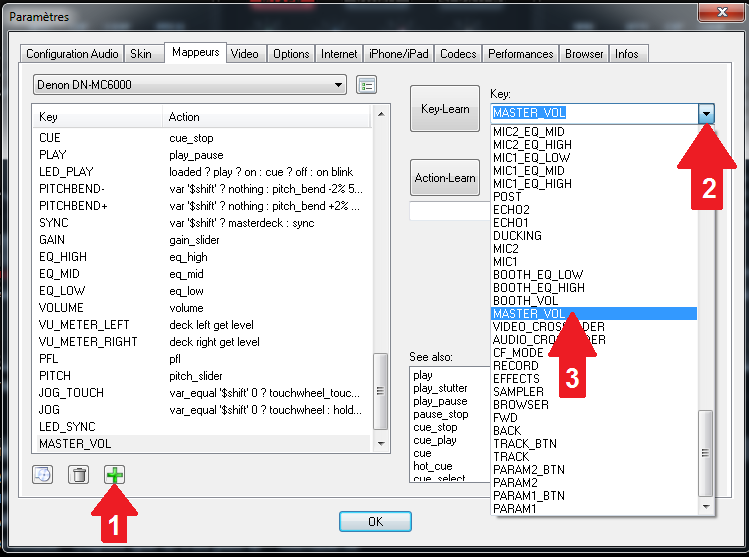Go to the Performances tab

(520, 54)
